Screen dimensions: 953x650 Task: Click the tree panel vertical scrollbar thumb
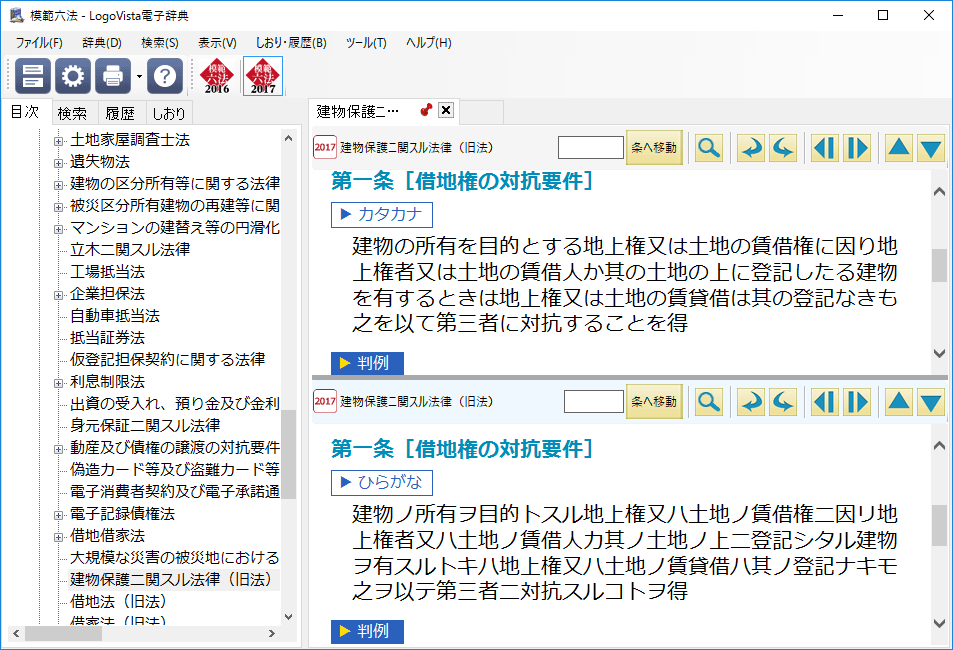point(289,454)
